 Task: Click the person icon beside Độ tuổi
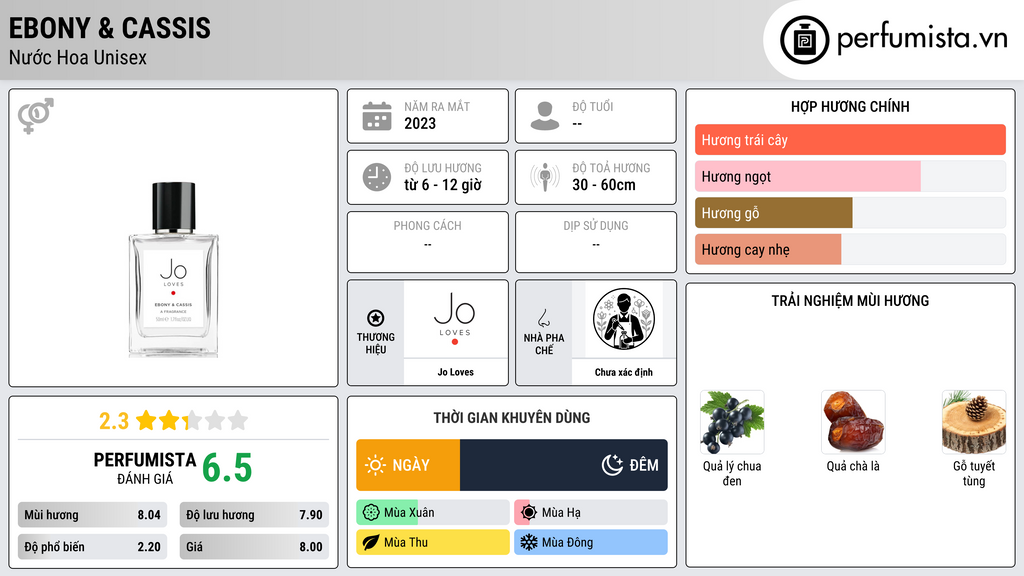tap(545, 116)
